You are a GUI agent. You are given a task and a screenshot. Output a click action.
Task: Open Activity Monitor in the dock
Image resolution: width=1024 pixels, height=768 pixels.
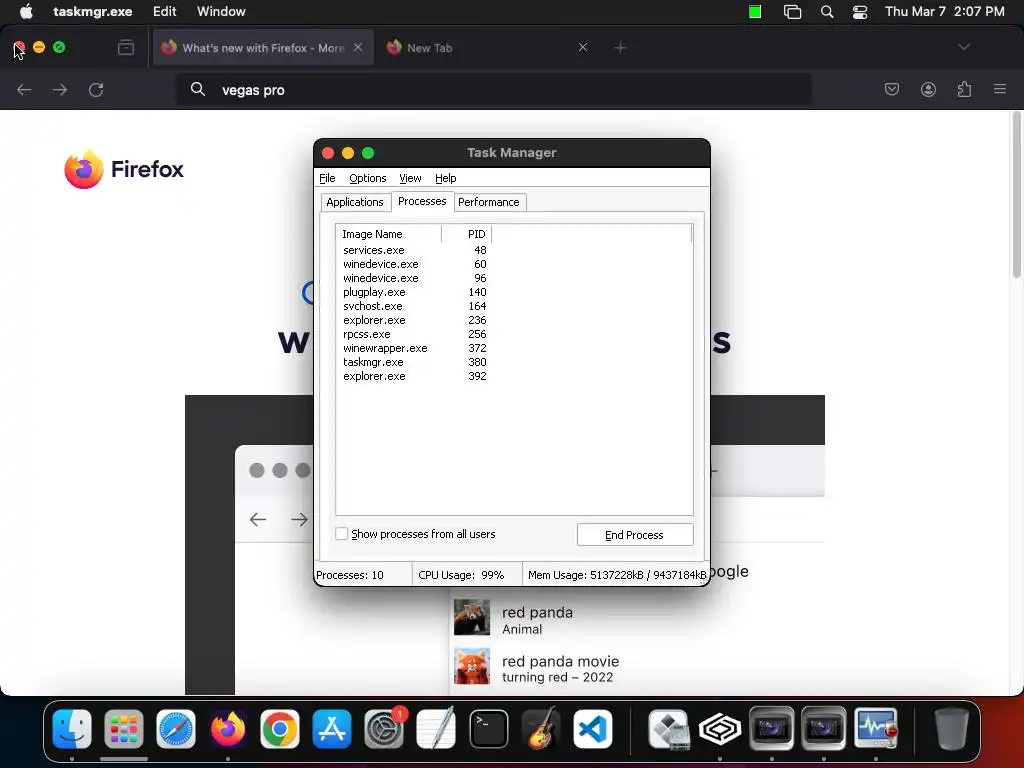click(876, 729)
